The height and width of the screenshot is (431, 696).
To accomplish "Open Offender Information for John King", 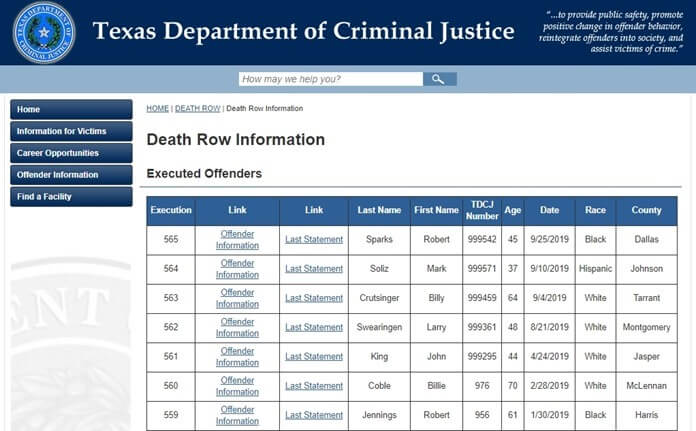I will click(237, 357).
